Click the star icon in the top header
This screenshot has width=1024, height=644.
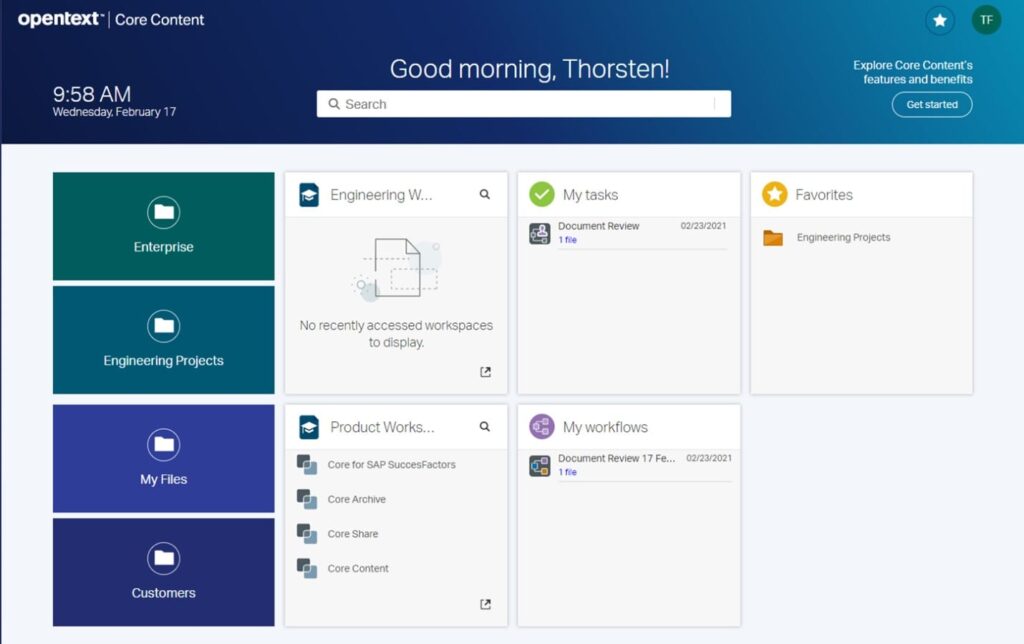939,20
